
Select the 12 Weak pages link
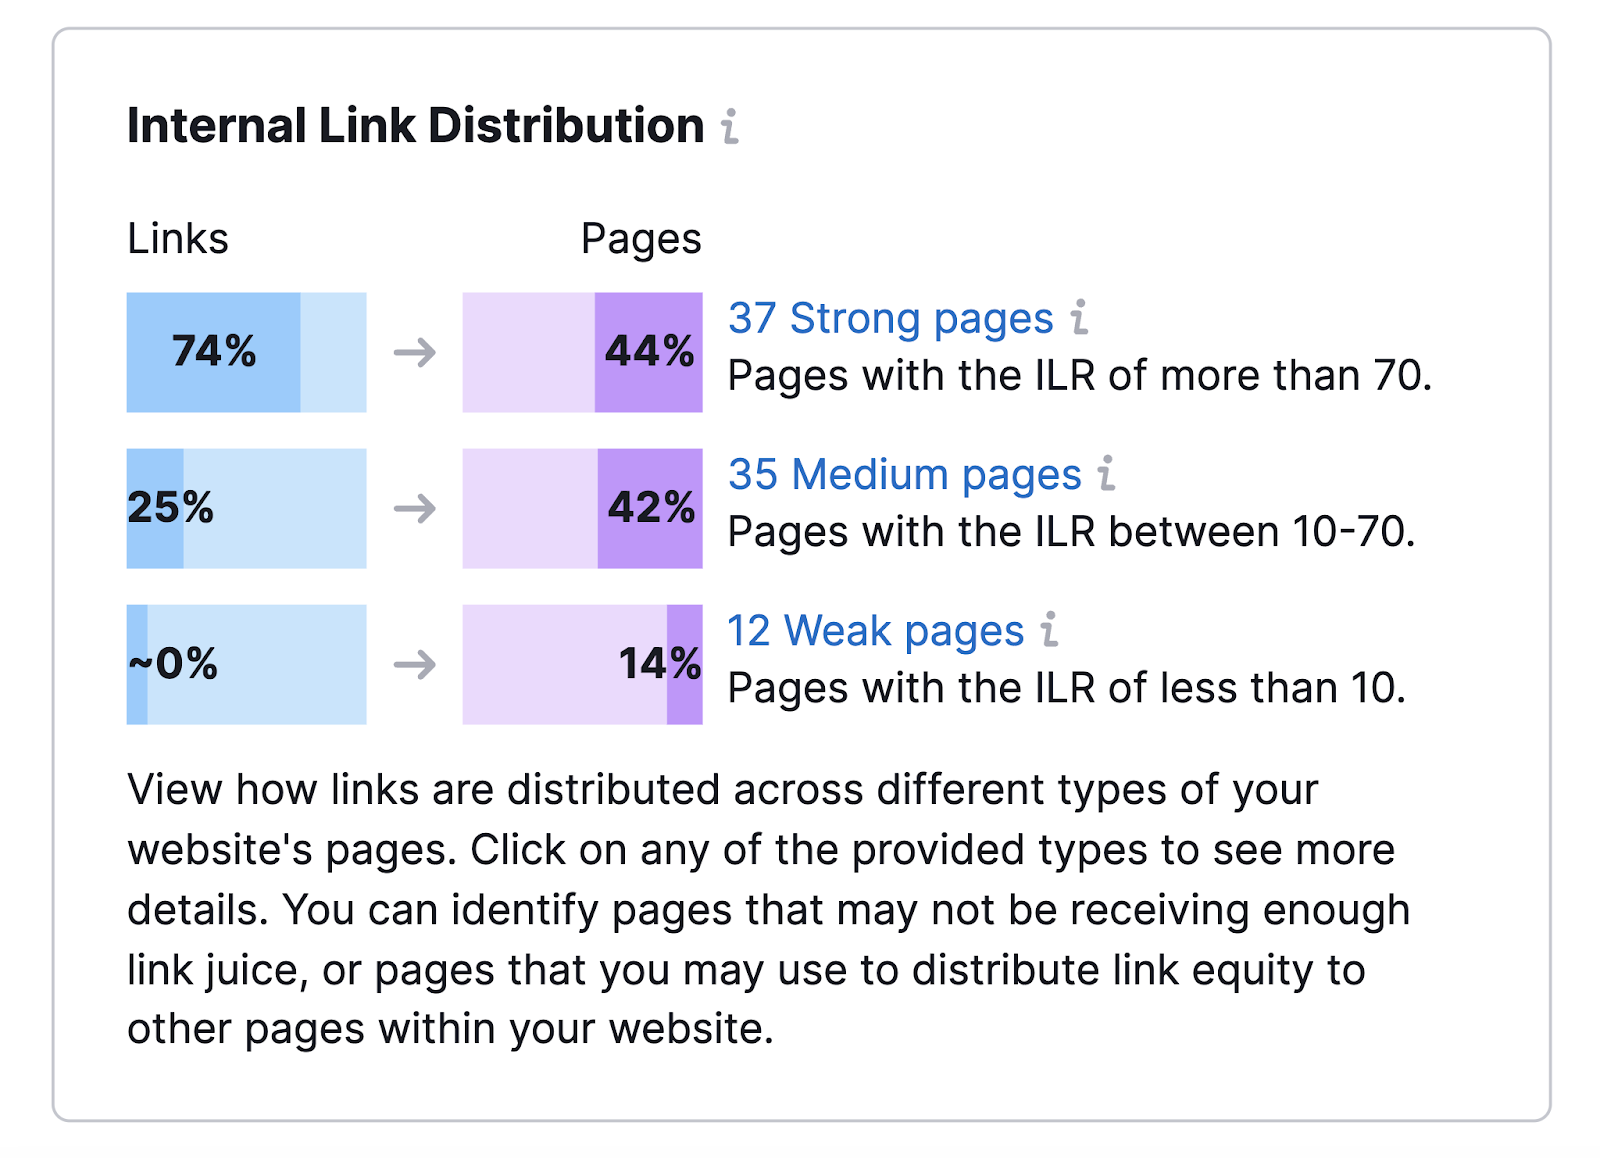tap(875, 630)
